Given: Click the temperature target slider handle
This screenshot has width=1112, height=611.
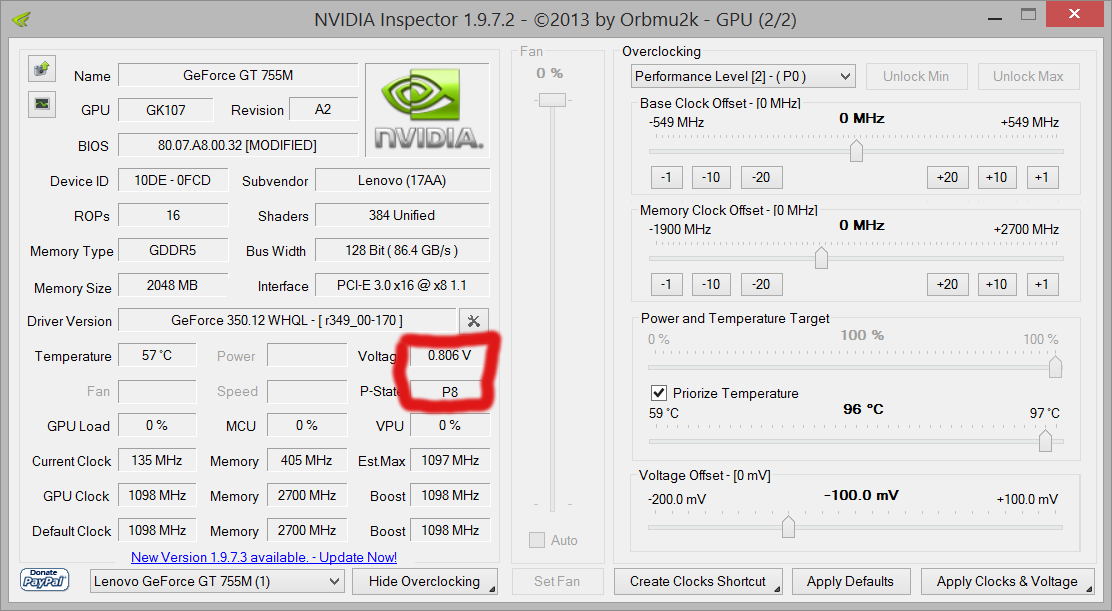Looking at the screenshot, I should [1045, 442].
